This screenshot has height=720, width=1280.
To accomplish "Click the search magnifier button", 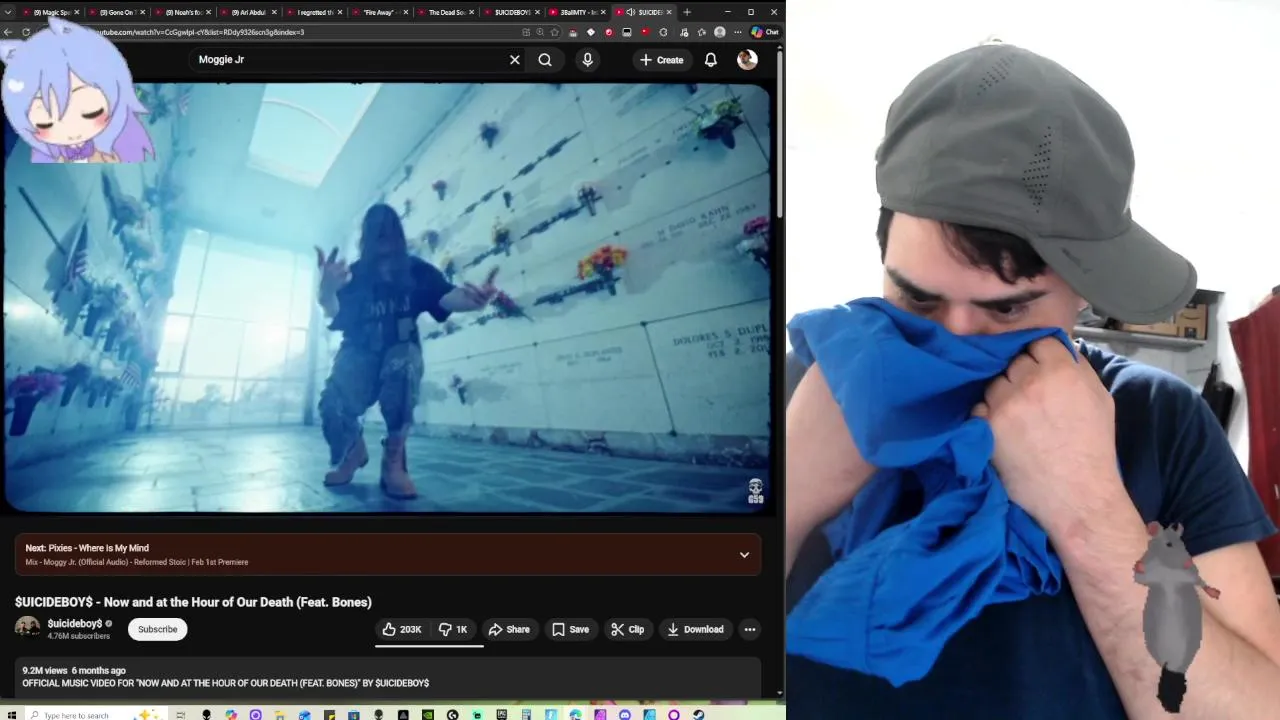I will pos(545,60).
